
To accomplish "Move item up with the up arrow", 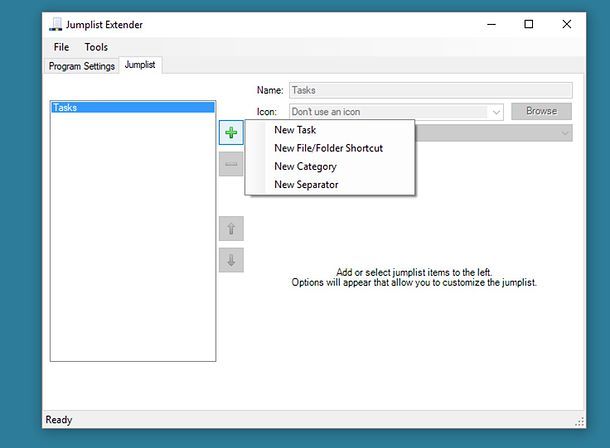I will coord(231,228).
